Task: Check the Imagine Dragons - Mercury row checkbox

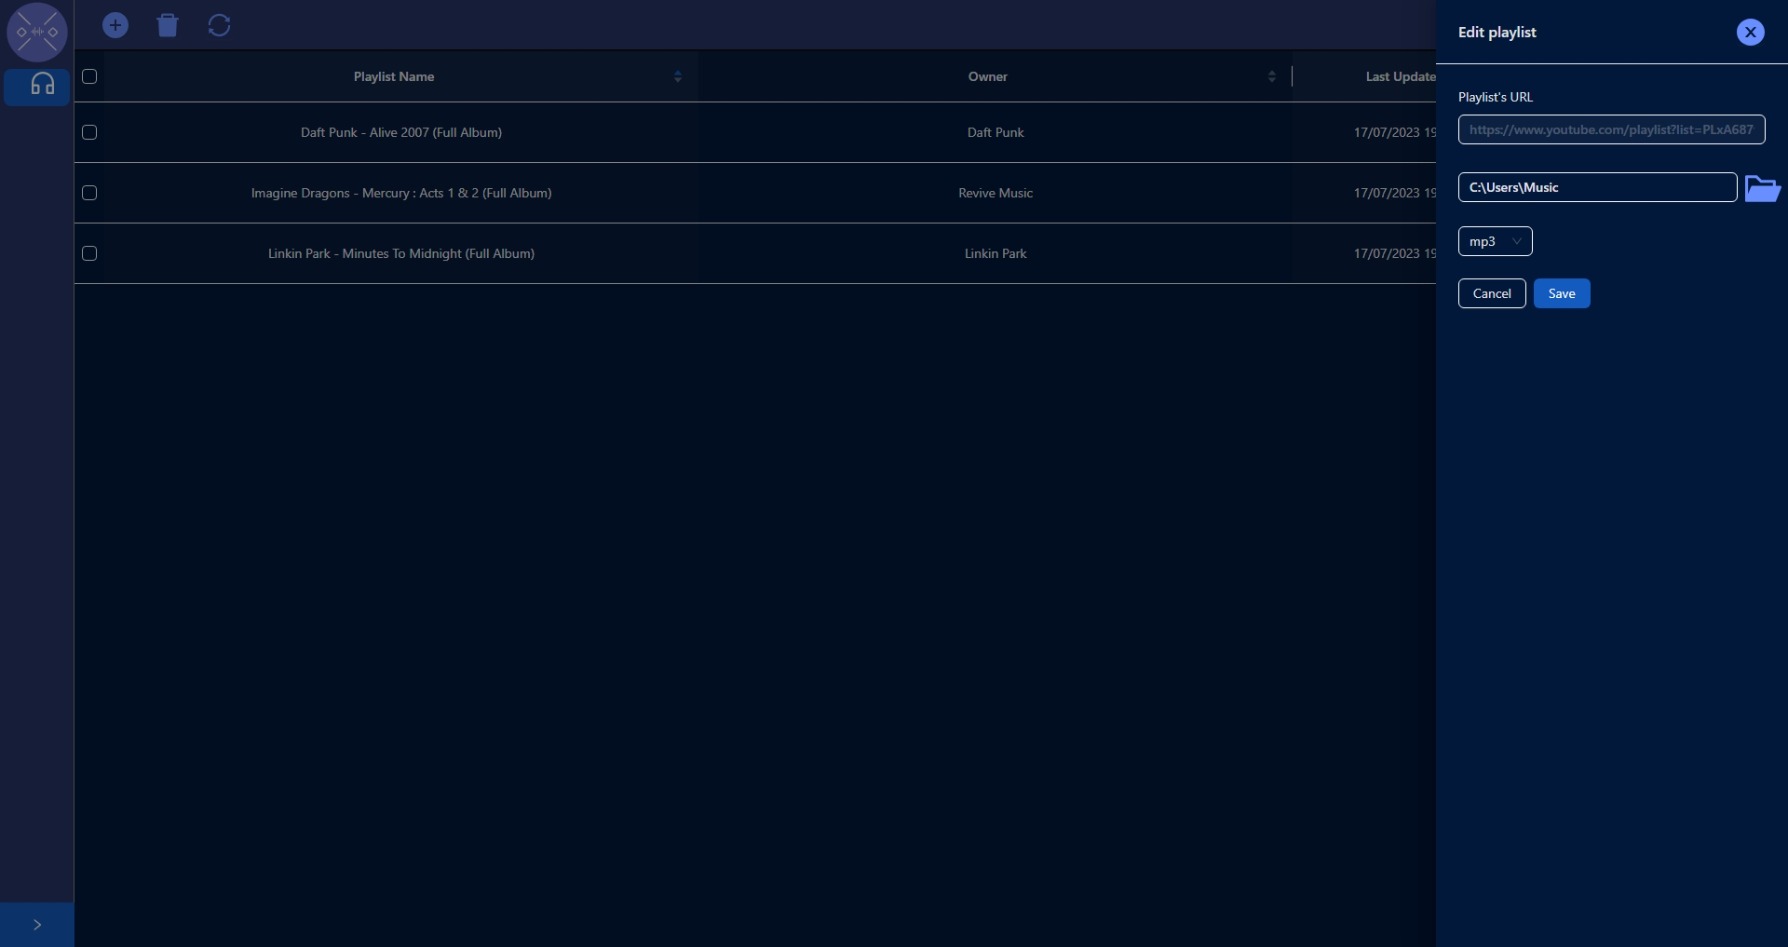Action: pos(89,193)
